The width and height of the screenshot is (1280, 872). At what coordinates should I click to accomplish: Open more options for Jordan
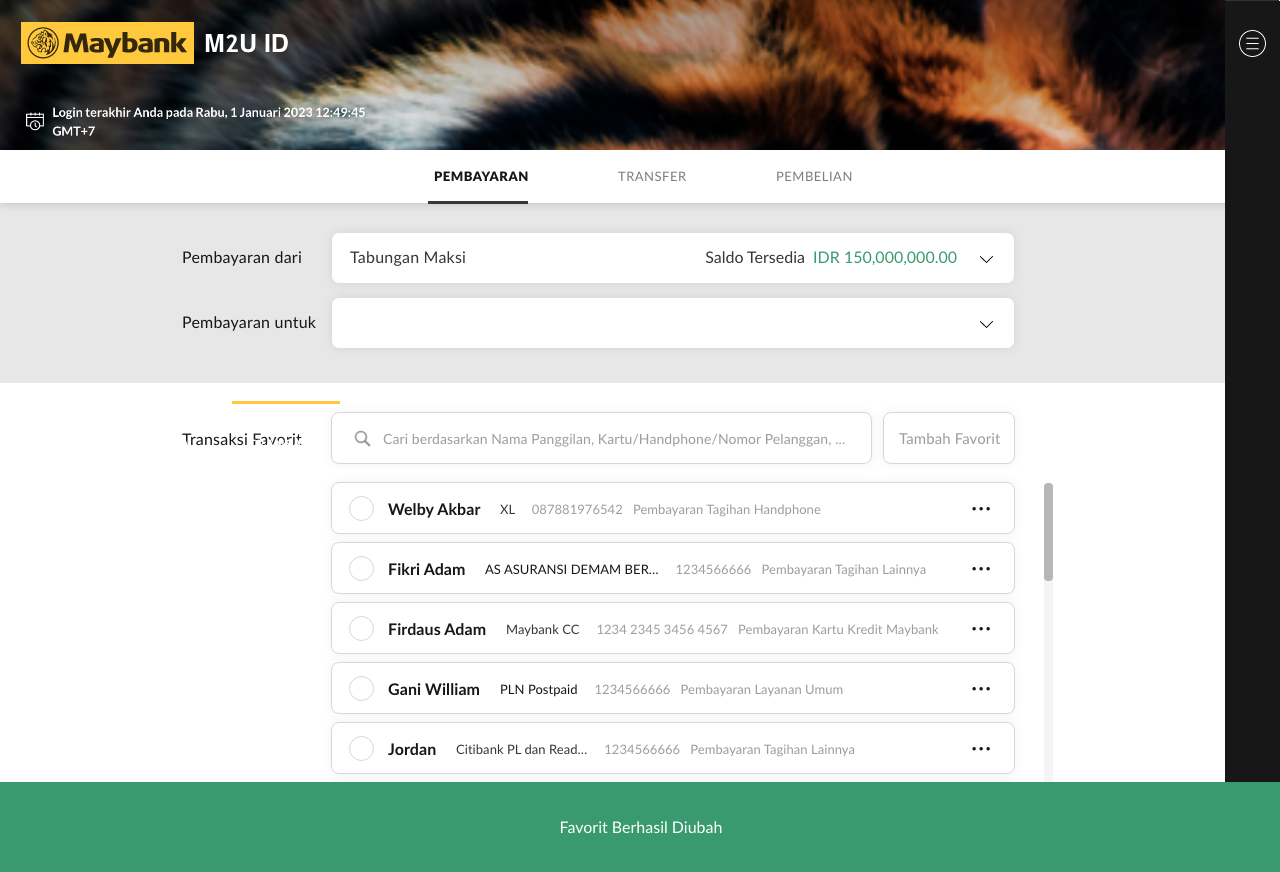tap(981, 749)
